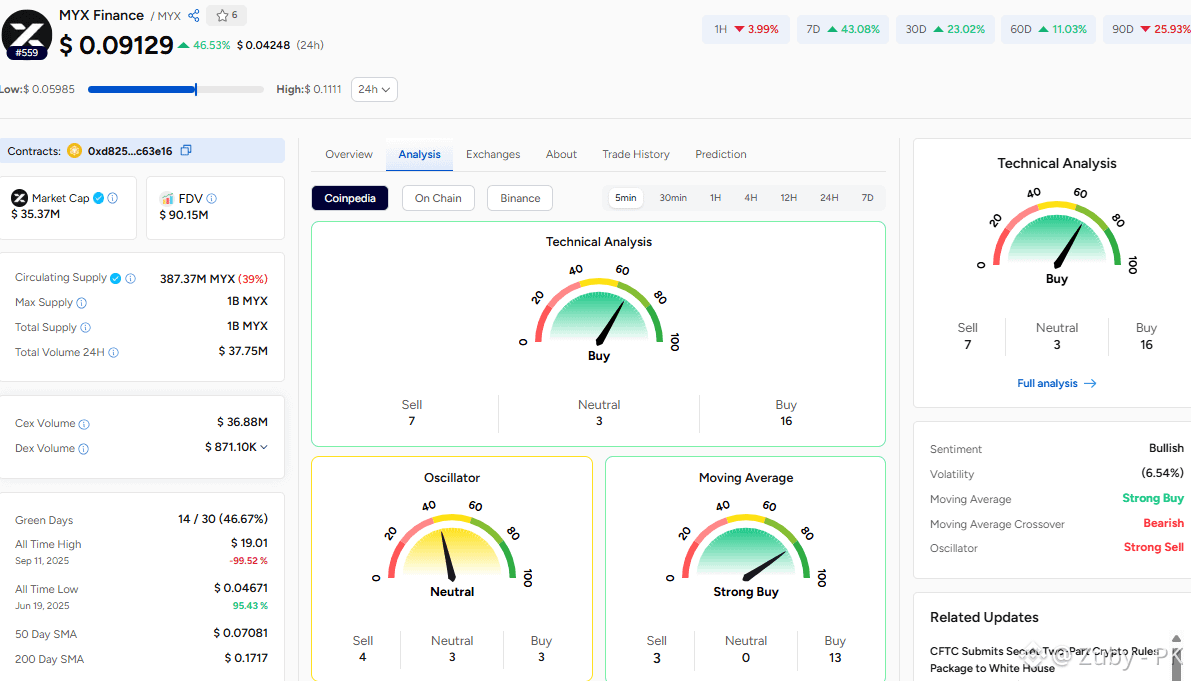The image size is (1191, 681).
Task: Open the Full analysis link
Action: point(1057,383)
